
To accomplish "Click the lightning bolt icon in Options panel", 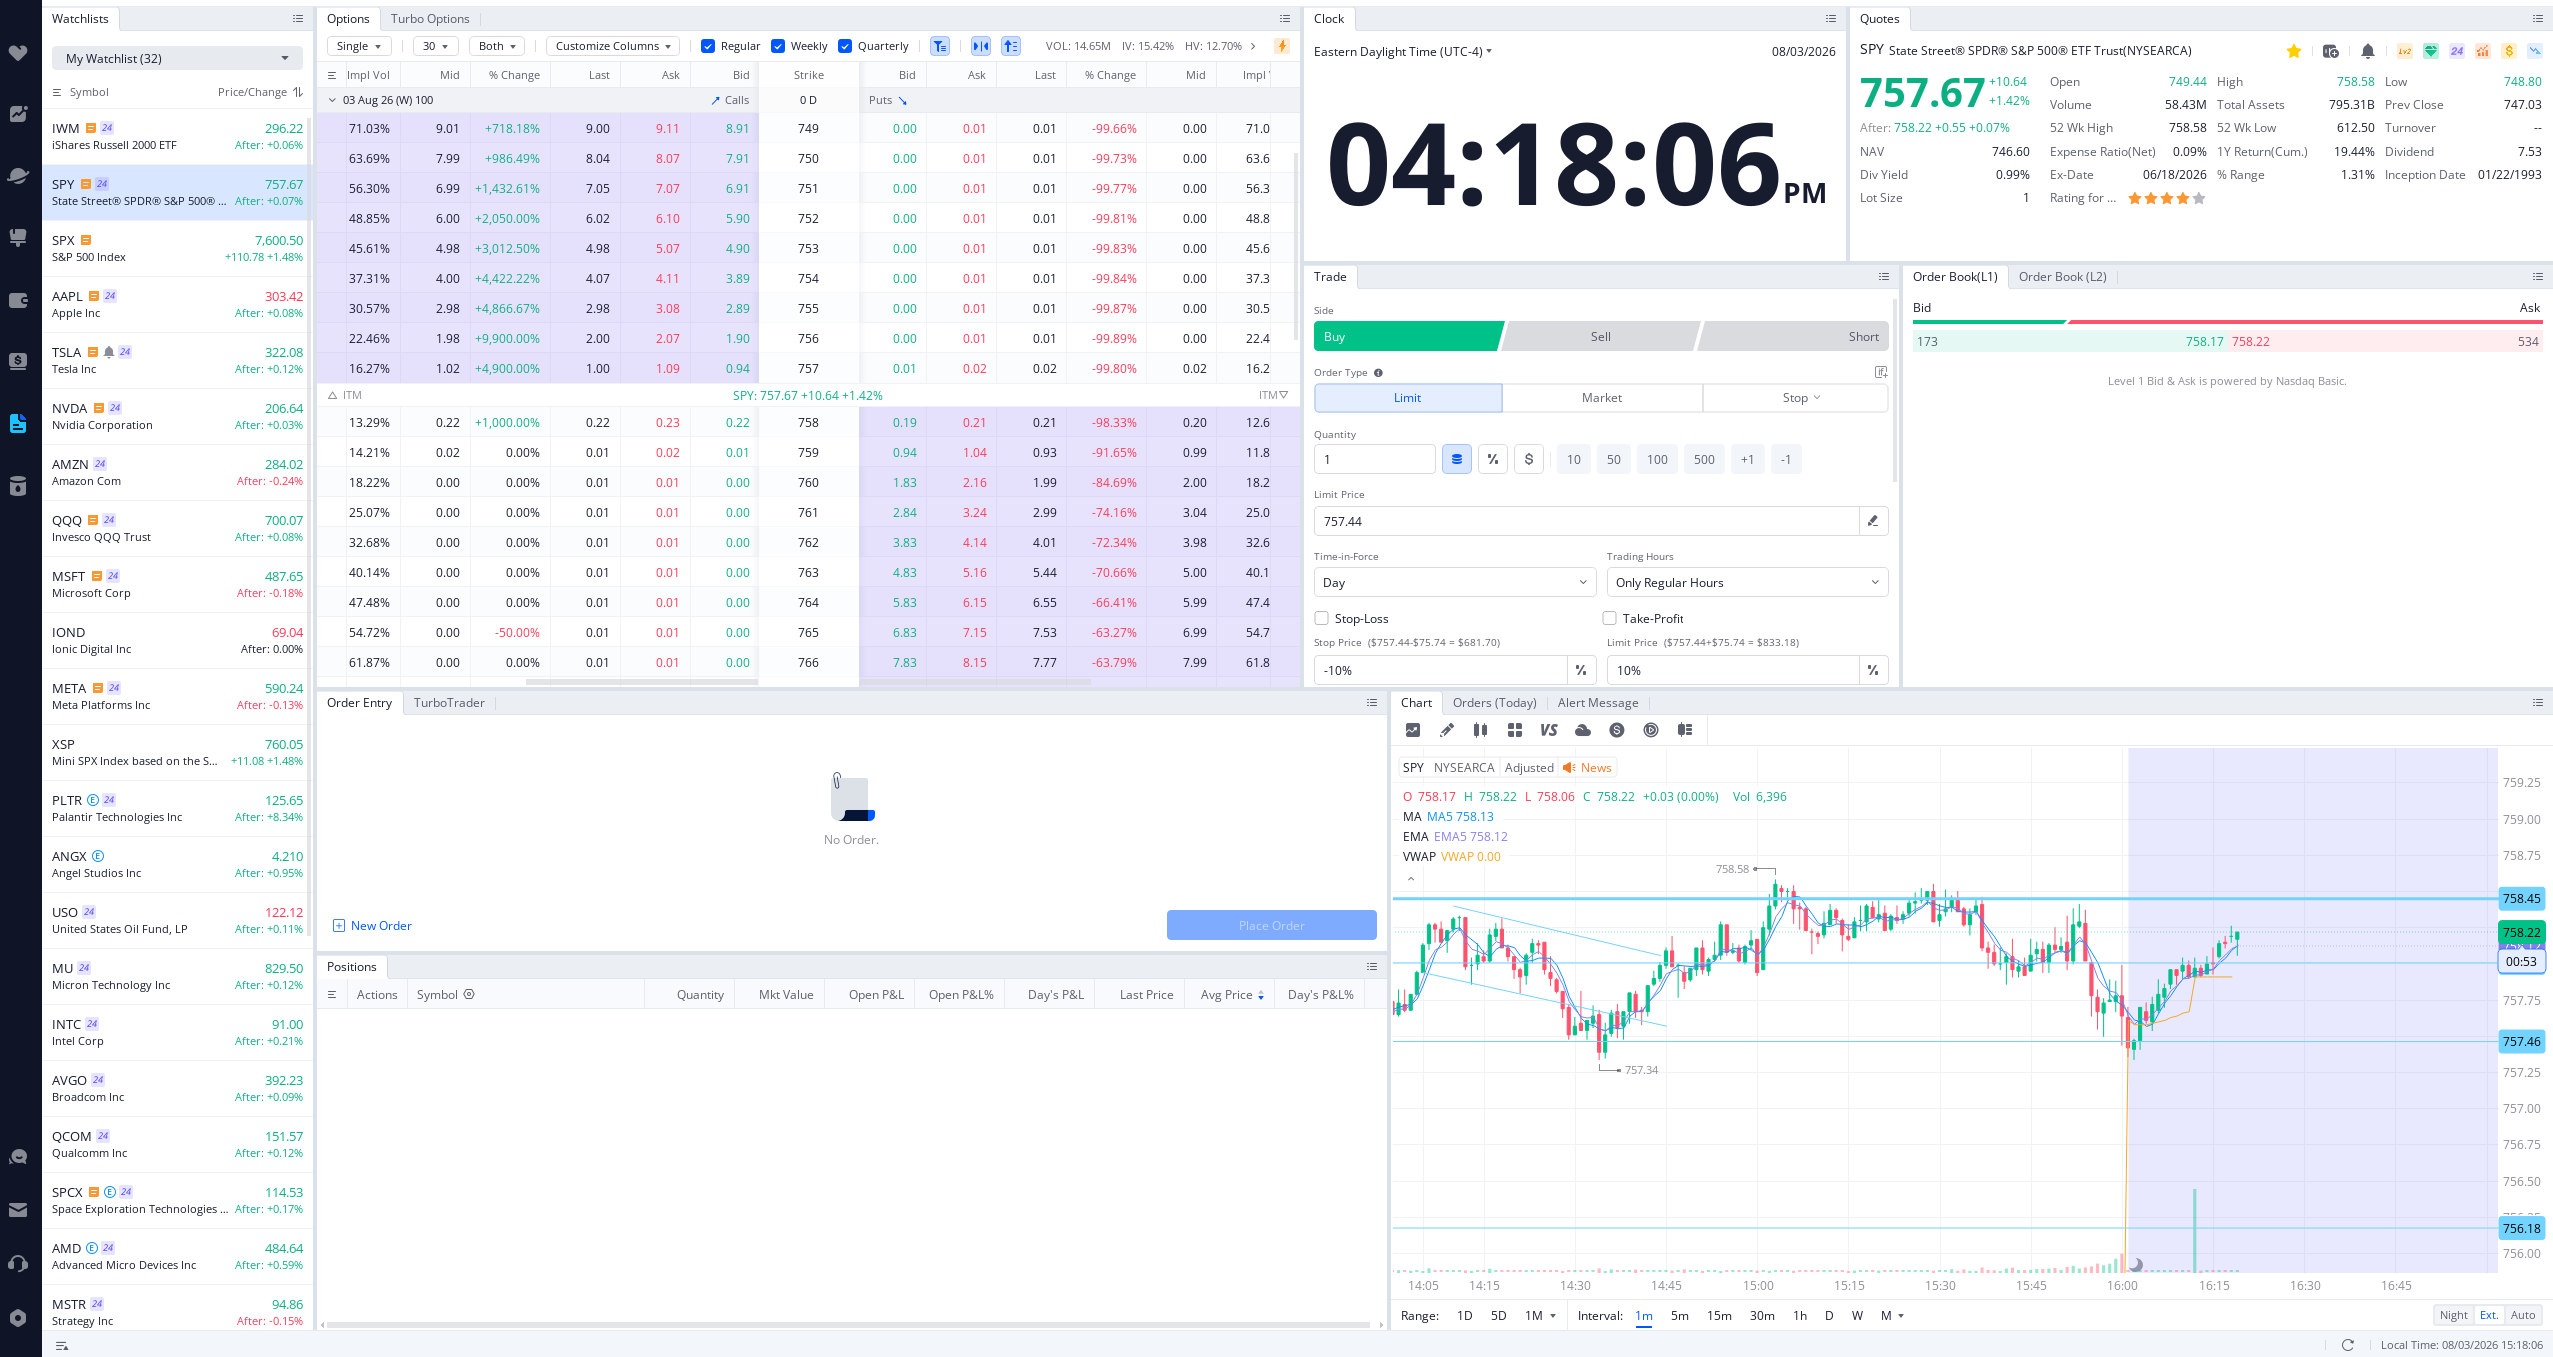I will click(x=1282, y=46).
